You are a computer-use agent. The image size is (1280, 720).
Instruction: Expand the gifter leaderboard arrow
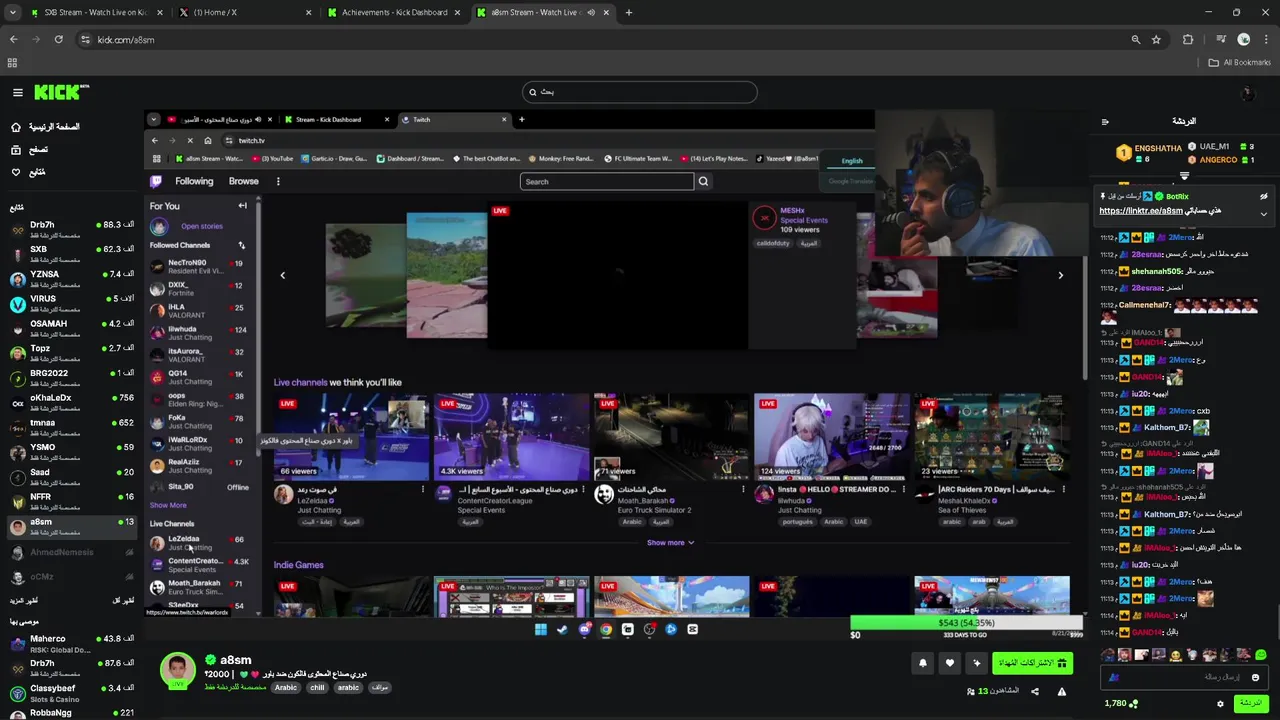(x=1184, y=176)
